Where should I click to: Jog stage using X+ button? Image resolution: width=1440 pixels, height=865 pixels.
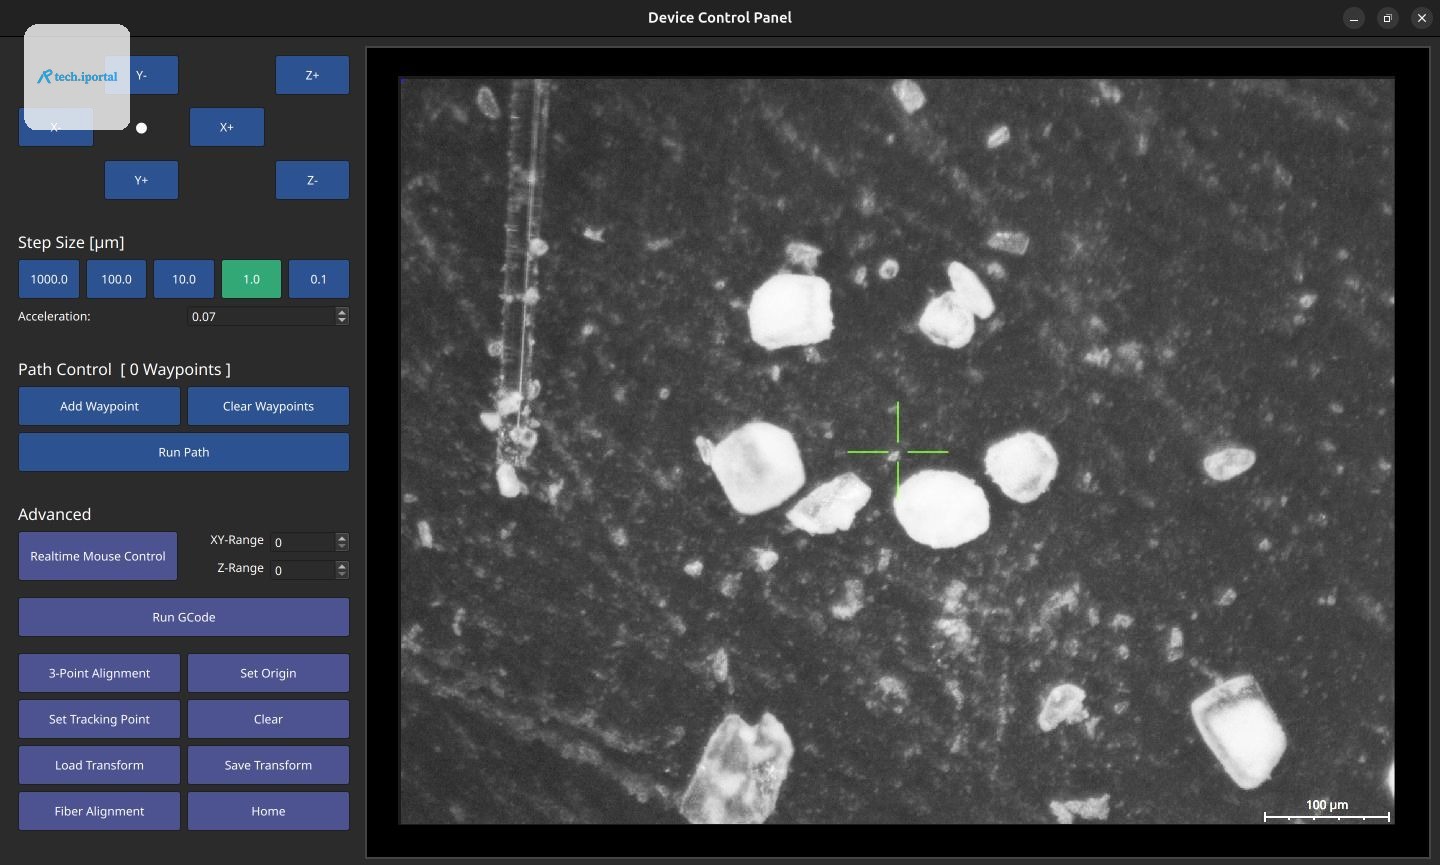(227, 127)
